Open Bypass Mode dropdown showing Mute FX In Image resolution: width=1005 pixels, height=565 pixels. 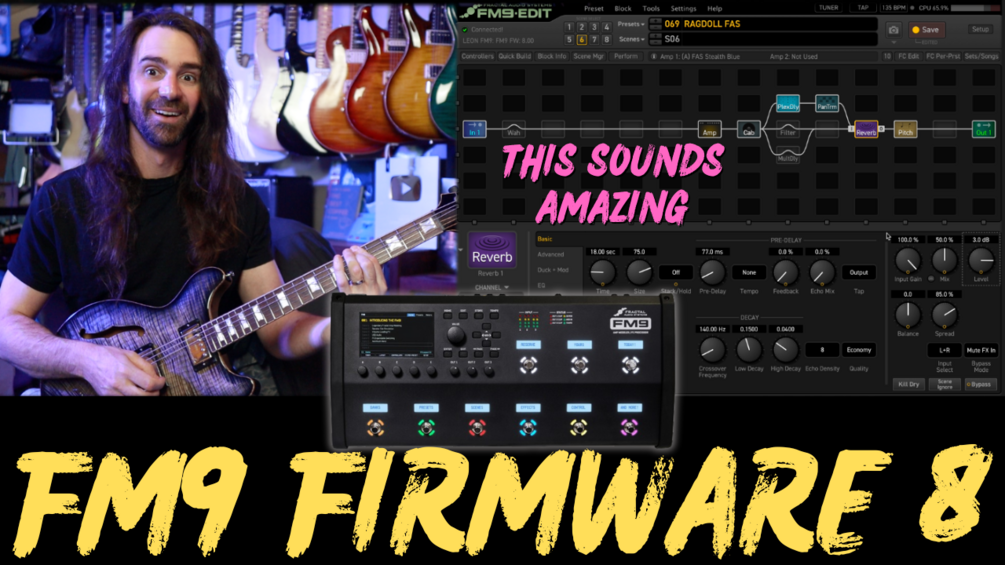981,350
